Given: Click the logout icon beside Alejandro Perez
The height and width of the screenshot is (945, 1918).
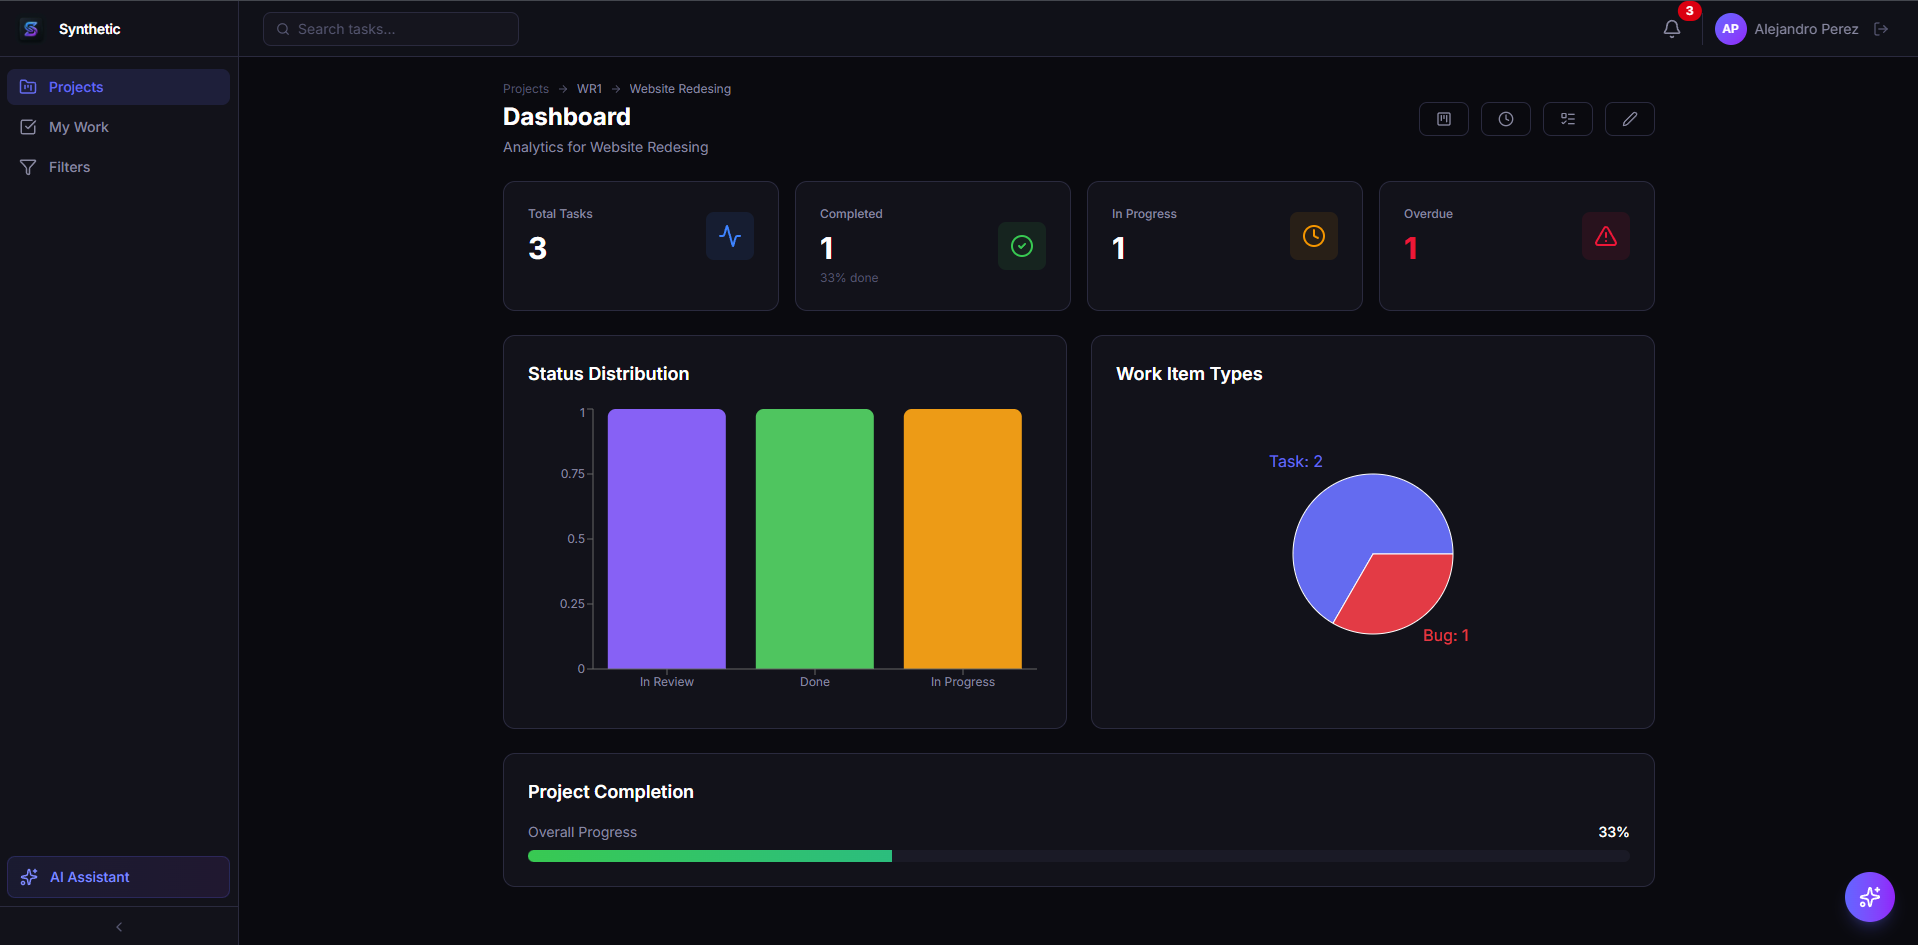Looking at the screenshot, I should coord(1882,29).
